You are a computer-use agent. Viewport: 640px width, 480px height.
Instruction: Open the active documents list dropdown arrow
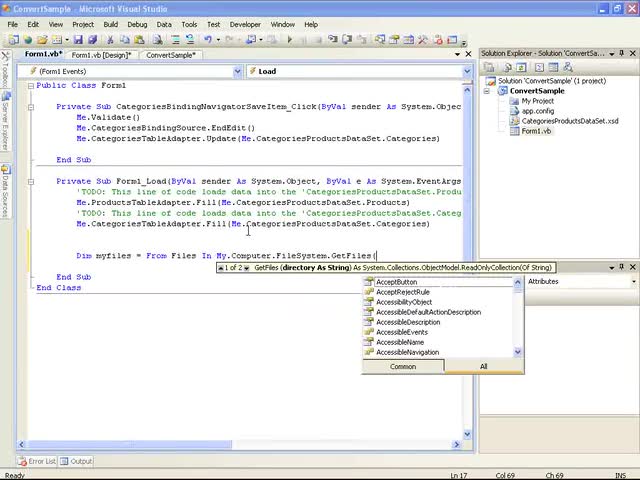pos(457,54)
